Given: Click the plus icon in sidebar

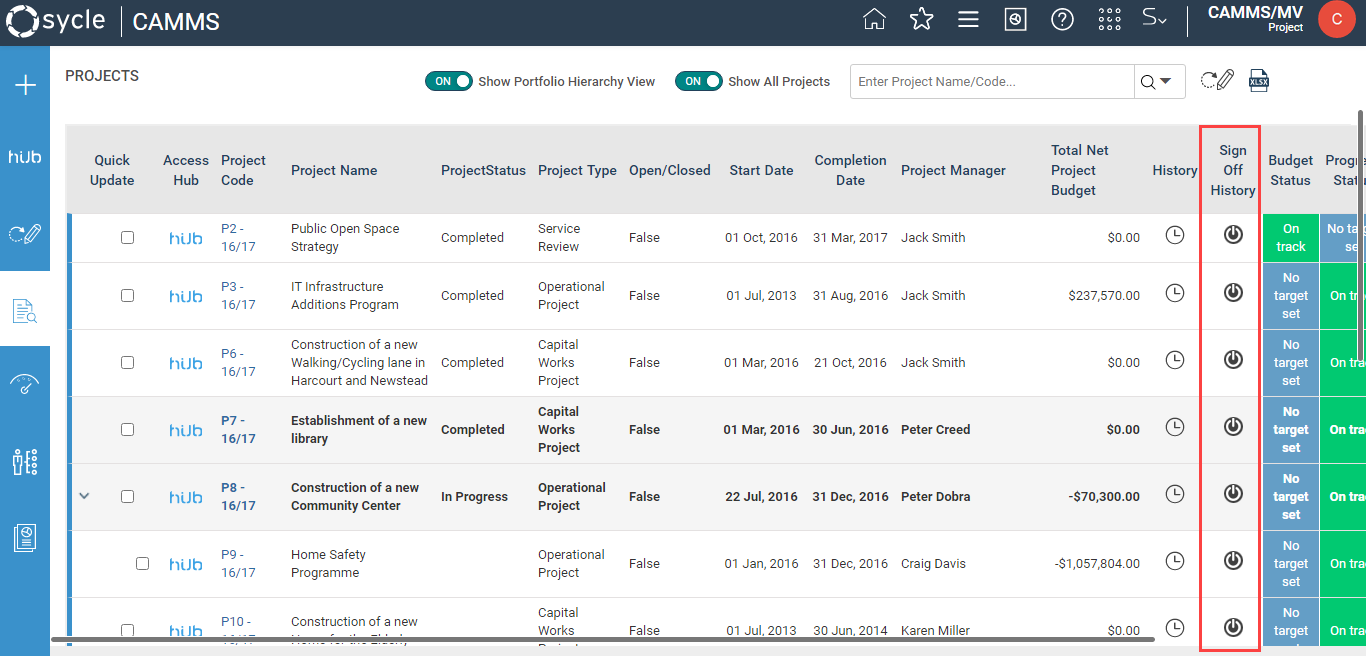Looking at the screenshot, I should (25, 85).
